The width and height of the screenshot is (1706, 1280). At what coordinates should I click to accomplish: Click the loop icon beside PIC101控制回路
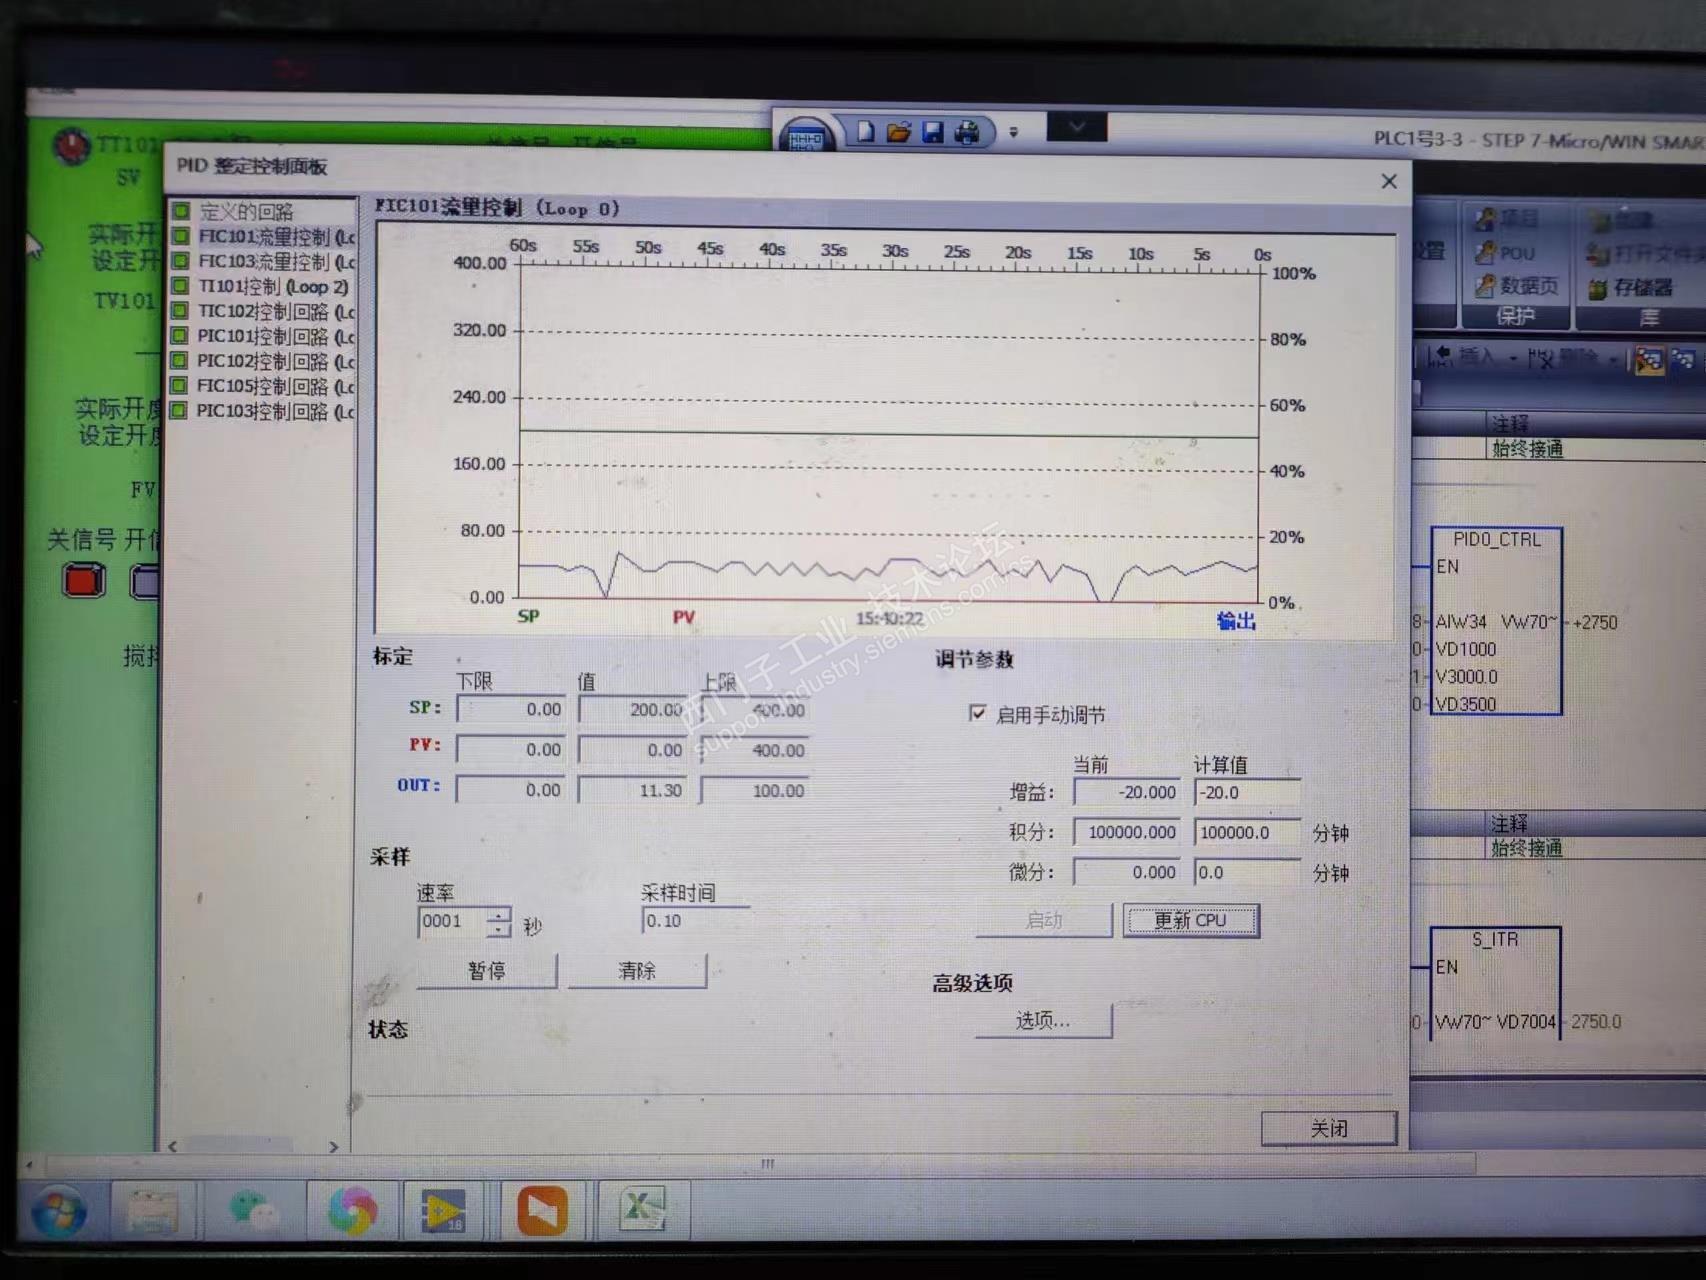pyautogui.click(x=181, y=336)
